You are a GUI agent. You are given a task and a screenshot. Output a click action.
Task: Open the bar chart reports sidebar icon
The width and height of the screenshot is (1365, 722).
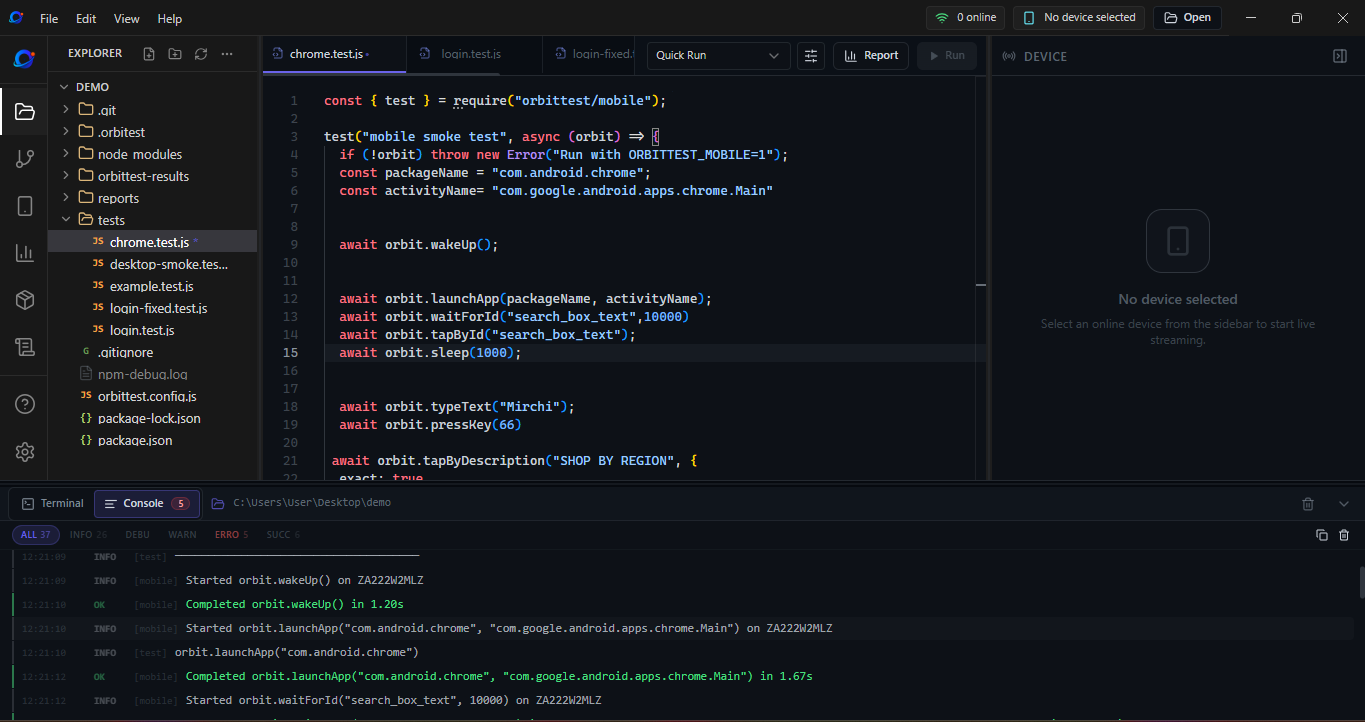[x=25, y=253]
